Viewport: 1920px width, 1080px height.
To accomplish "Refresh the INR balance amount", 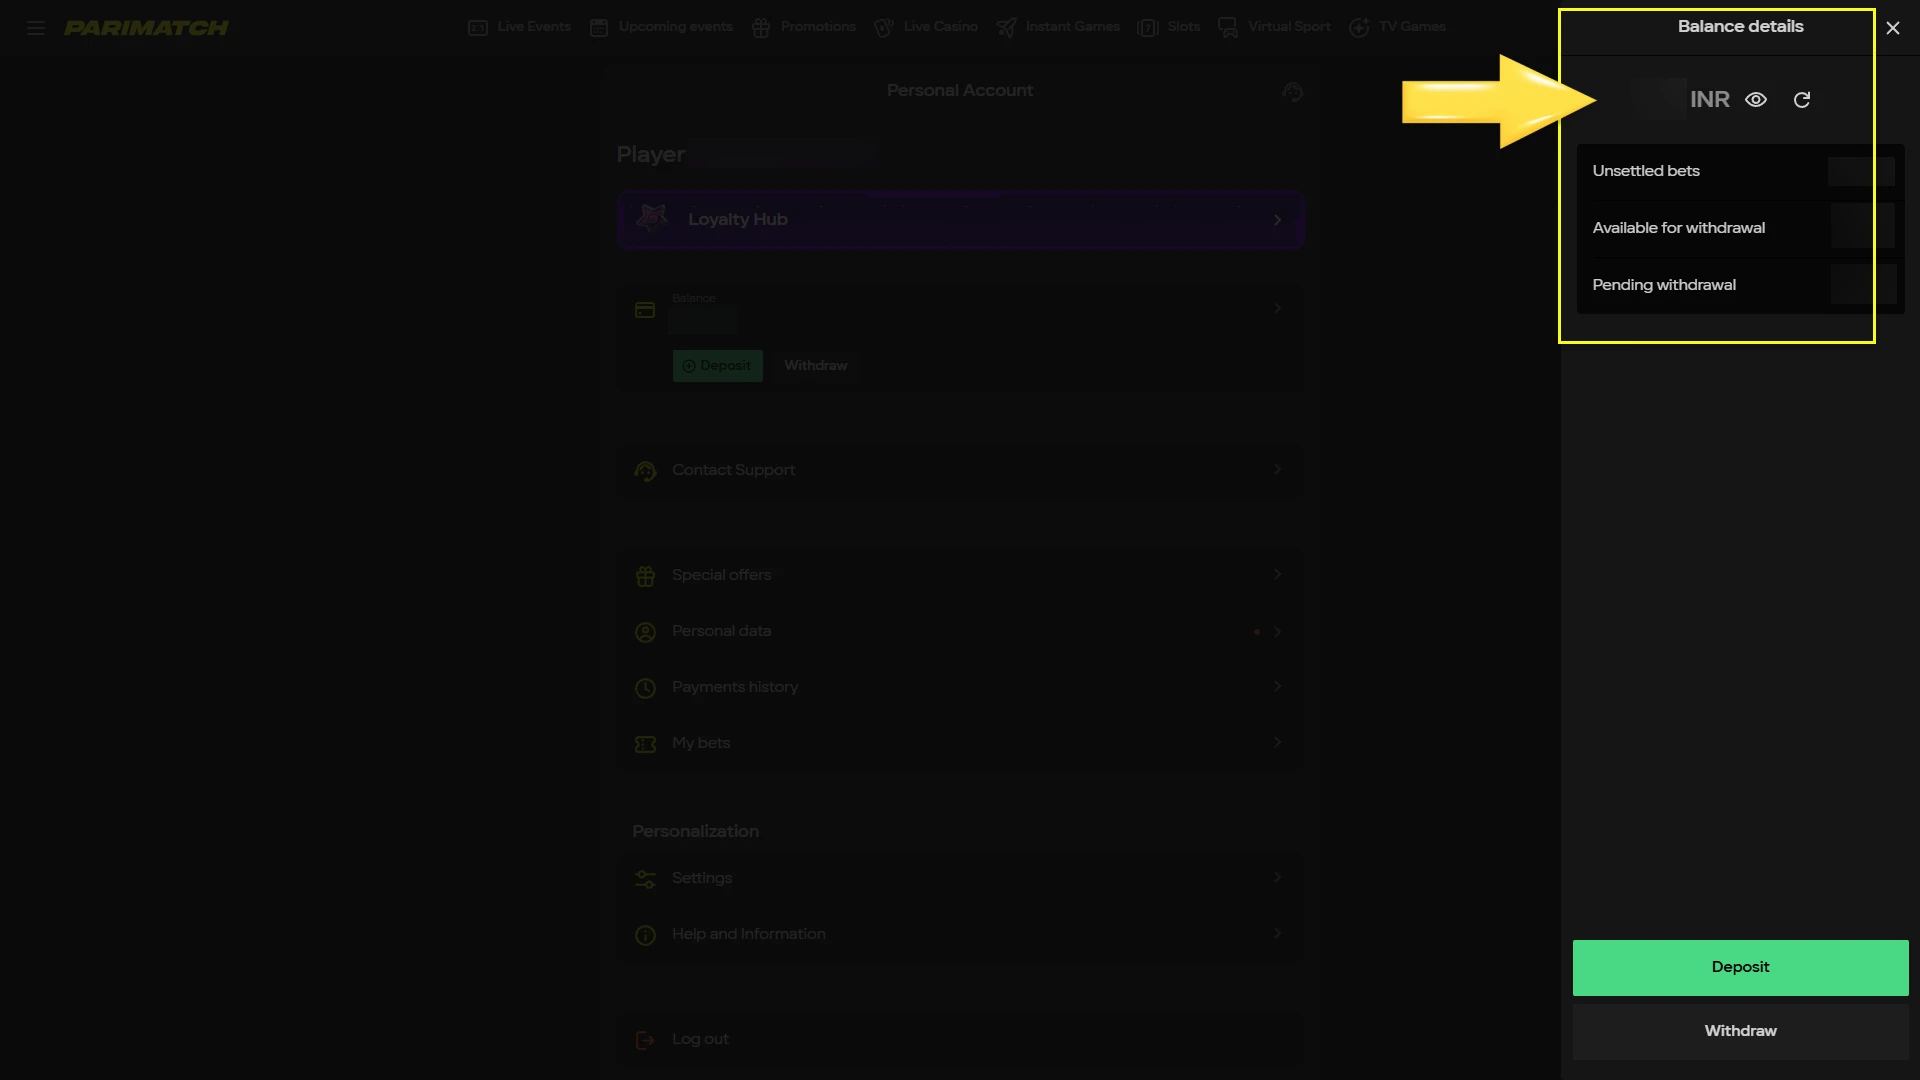I will click(x=1802, y=100).
